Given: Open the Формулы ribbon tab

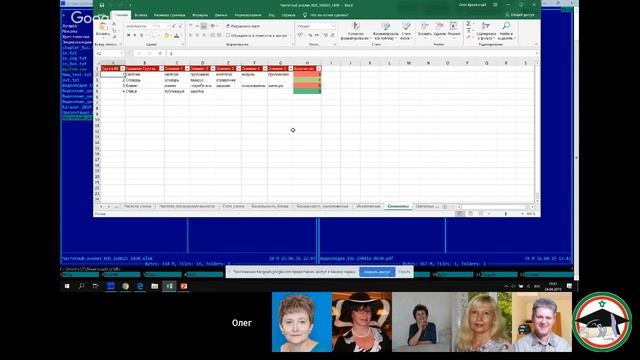Looking at the screenshot, I should (x=200, y=15).
